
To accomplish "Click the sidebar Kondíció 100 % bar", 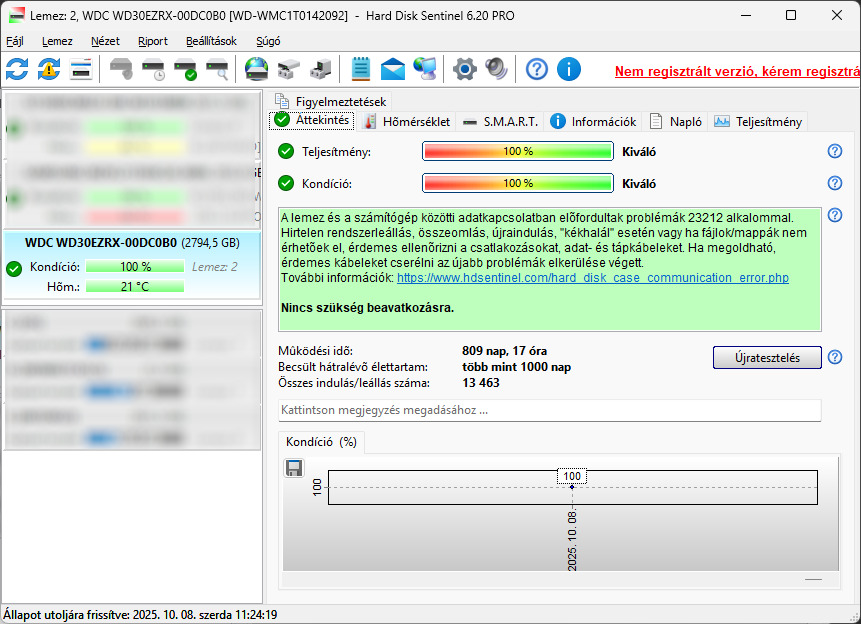I will 135,266.
